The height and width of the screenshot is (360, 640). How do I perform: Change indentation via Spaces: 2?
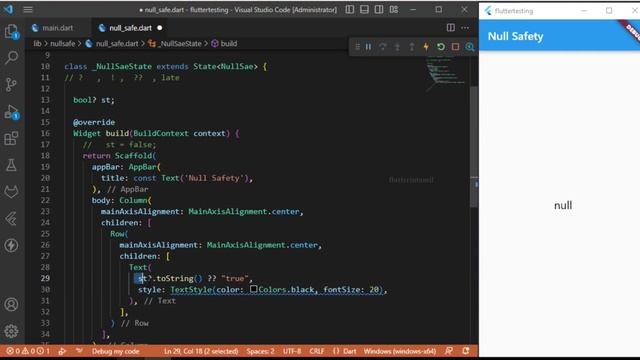tap(260, 351)
